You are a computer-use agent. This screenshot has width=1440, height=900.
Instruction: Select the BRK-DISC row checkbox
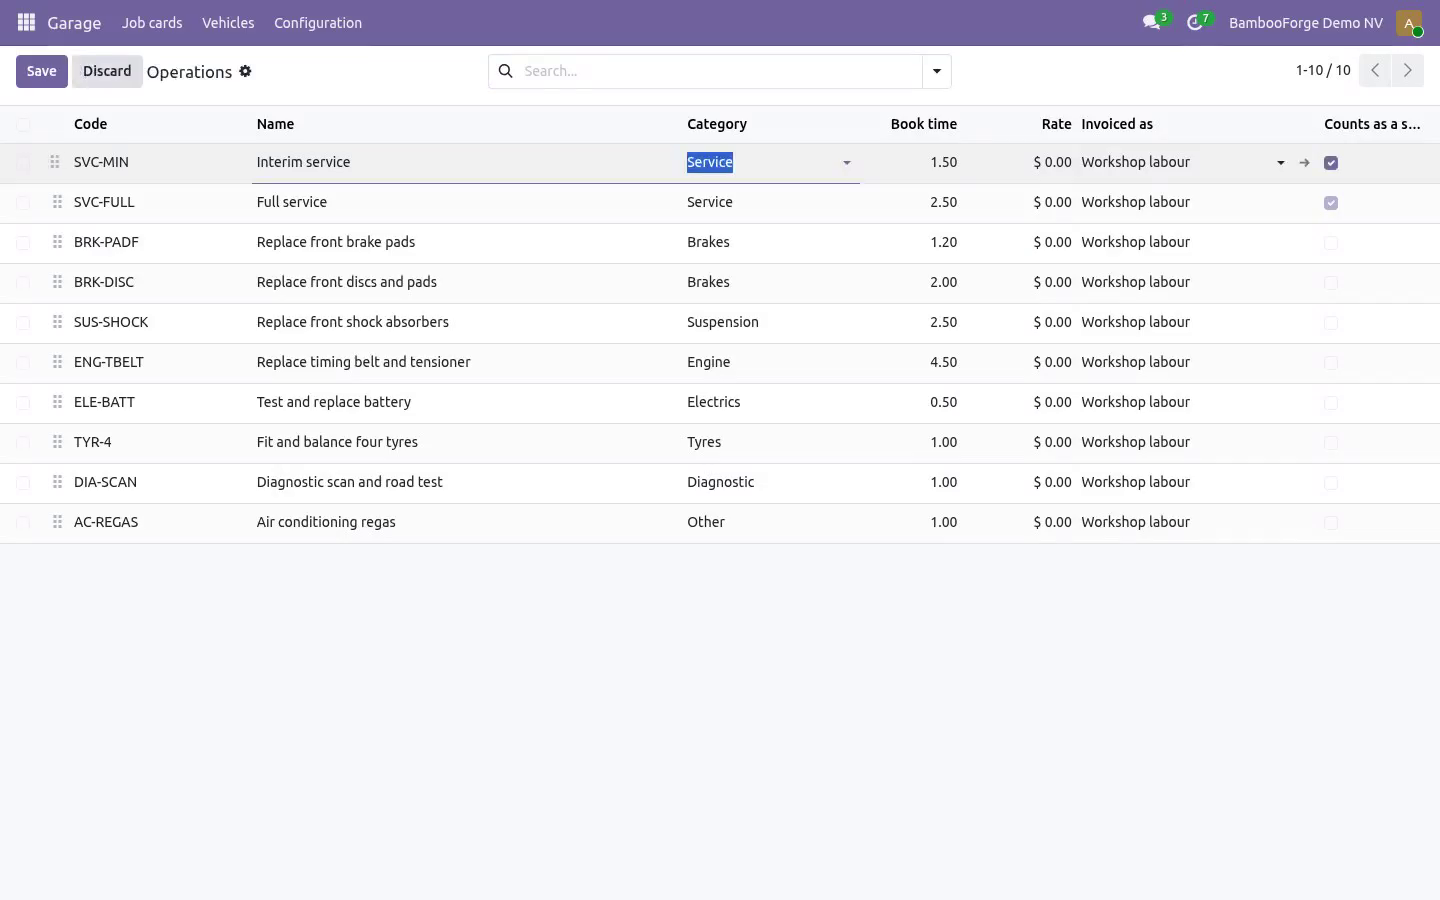click(23, 283)
